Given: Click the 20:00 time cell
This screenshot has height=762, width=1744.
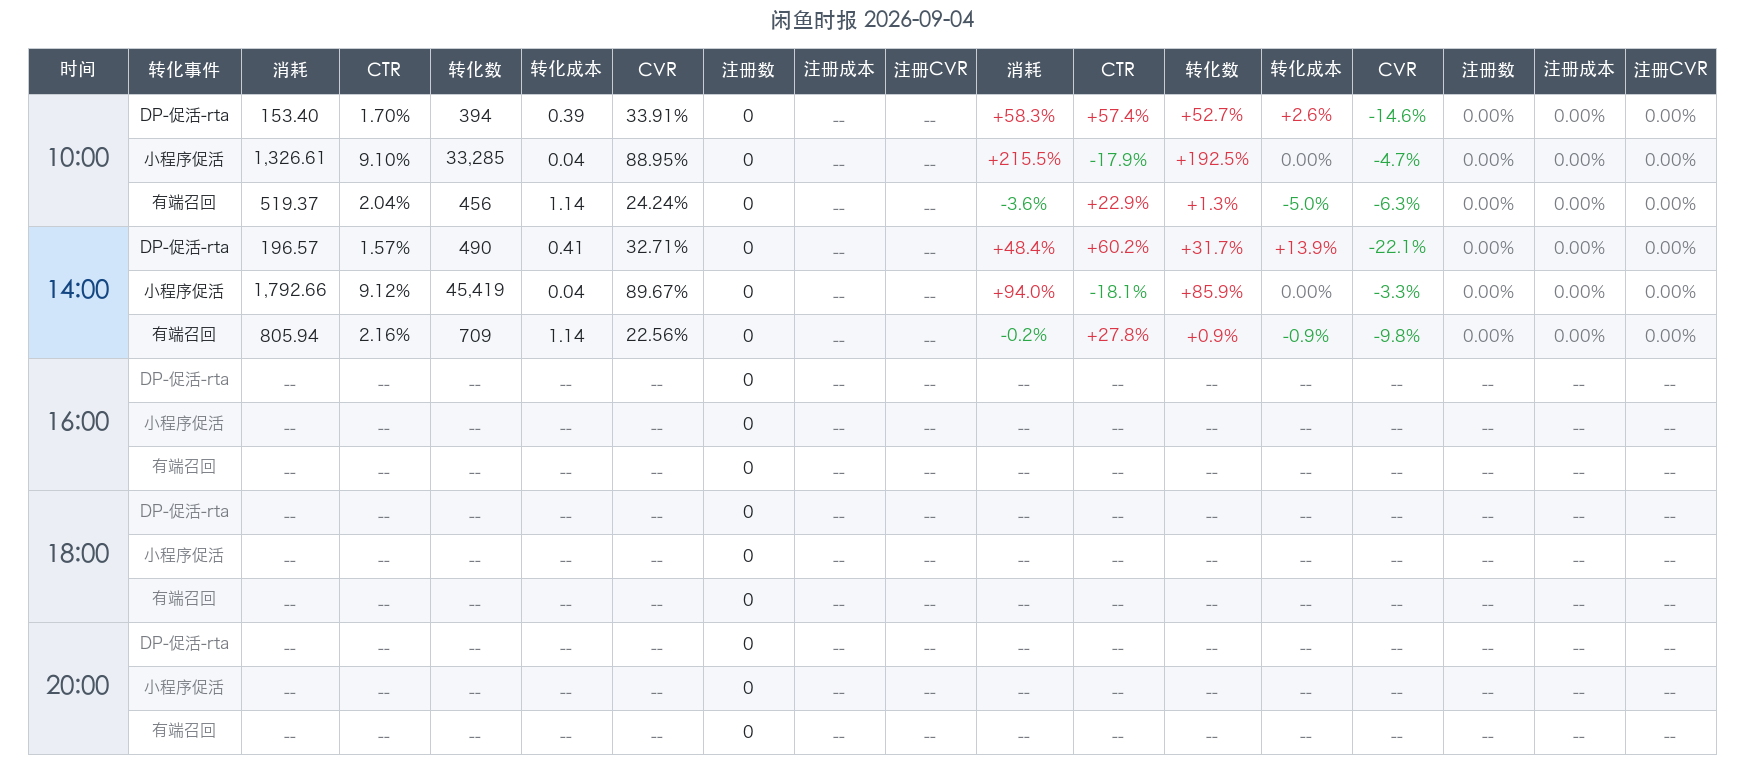Looking at the screenshot, I should tap(78, 687).
